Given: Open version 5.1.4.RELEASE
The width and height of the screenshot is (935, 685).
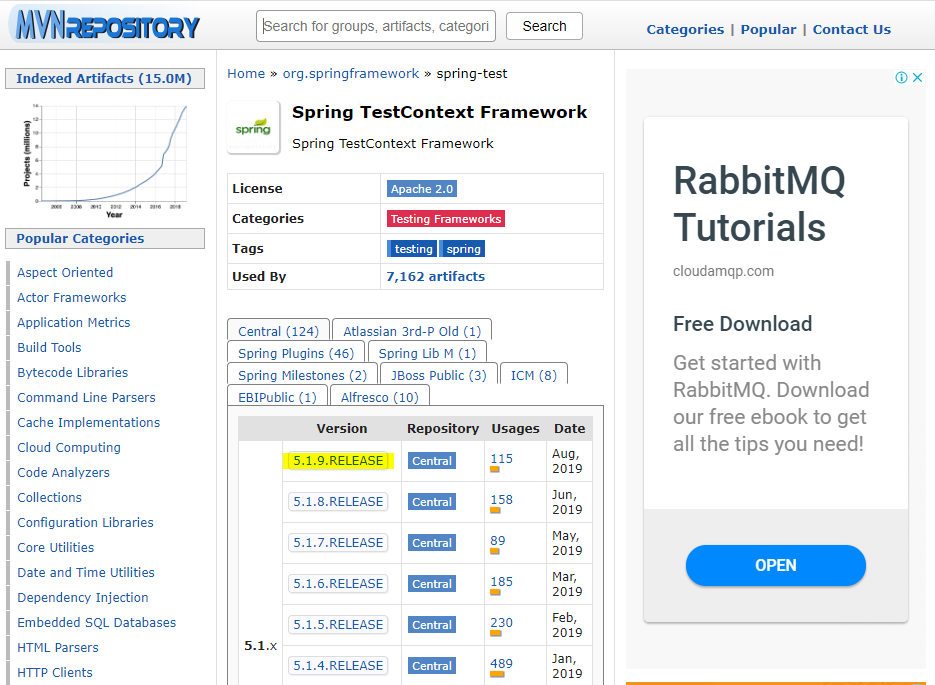Looking at the screenshot, I should point(338,665).
